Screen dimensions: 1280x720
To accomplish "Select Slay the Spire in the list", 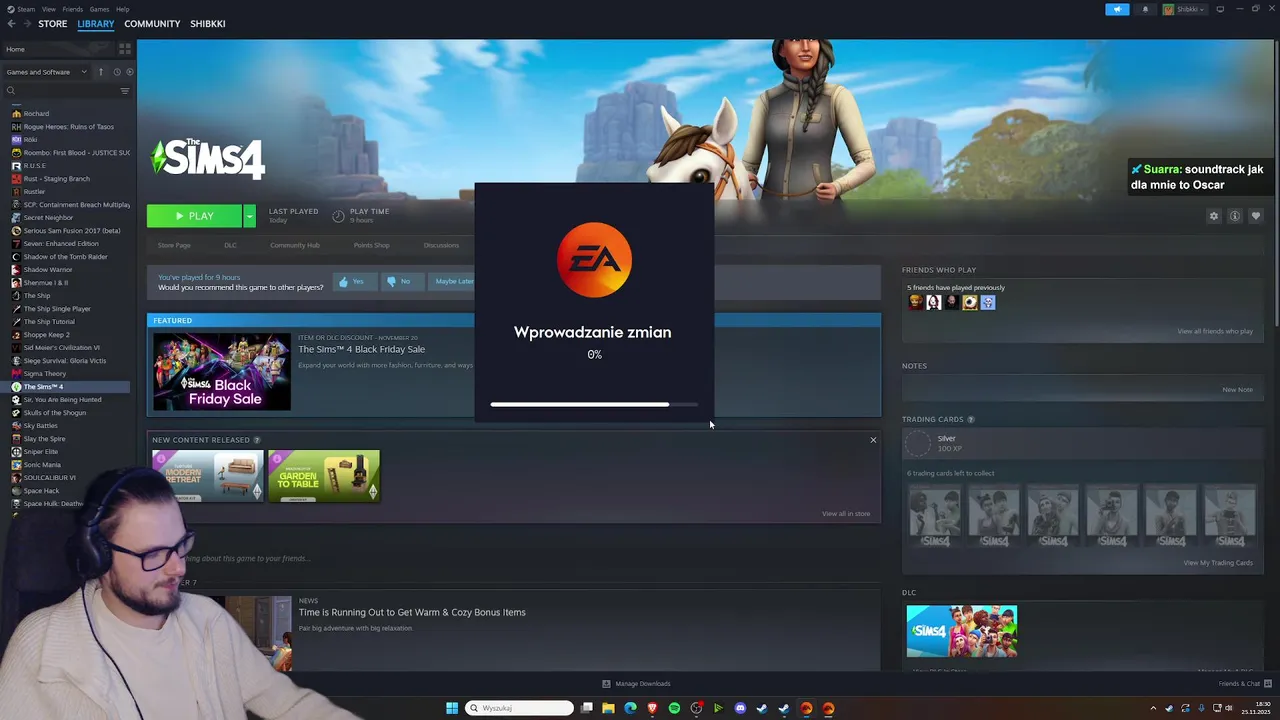I will pyautogui.click(x=44, y=439).
